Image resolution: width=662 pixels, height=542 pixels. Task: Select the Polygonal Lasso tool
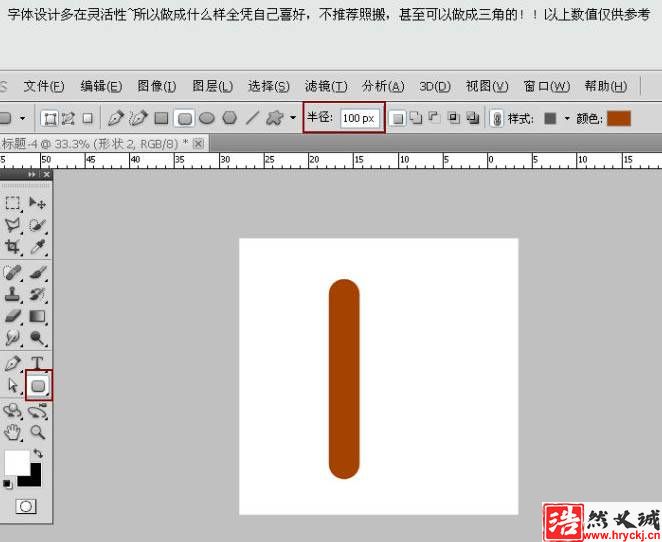13,225
